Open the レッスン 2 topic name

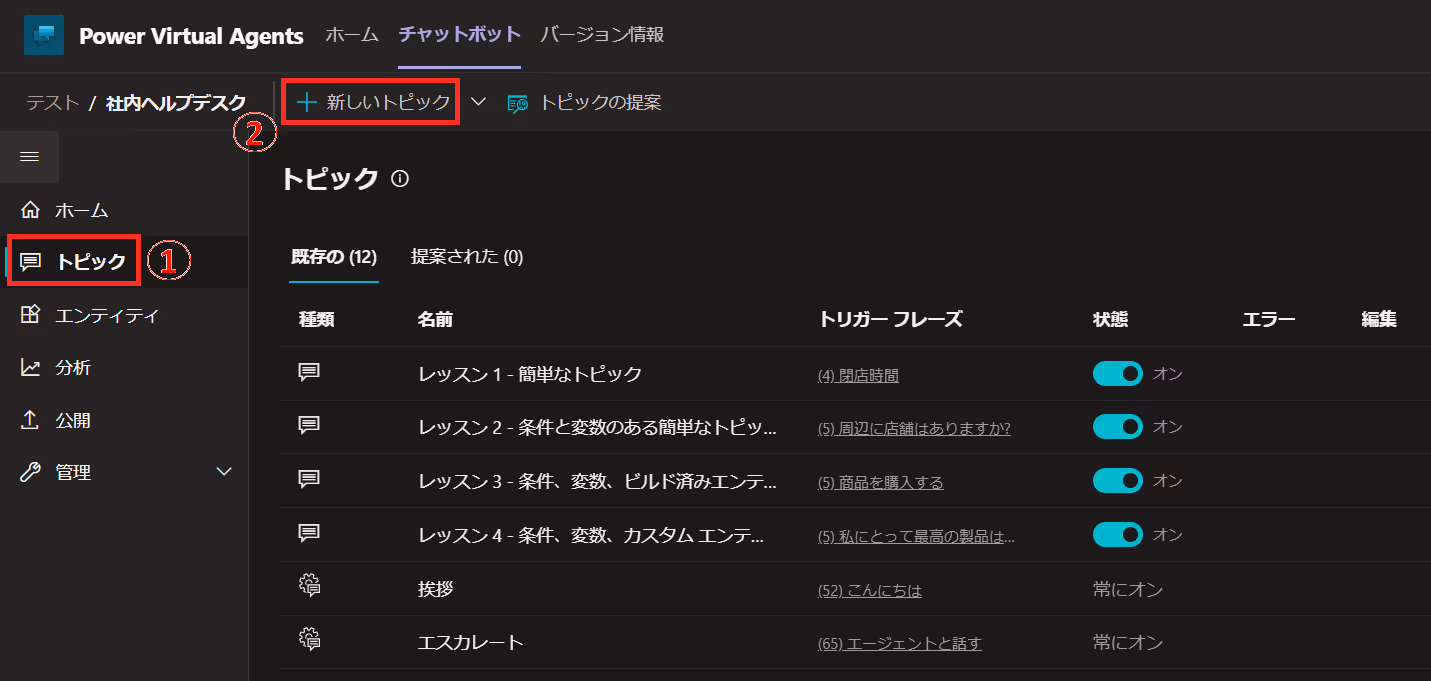(597, 428)
